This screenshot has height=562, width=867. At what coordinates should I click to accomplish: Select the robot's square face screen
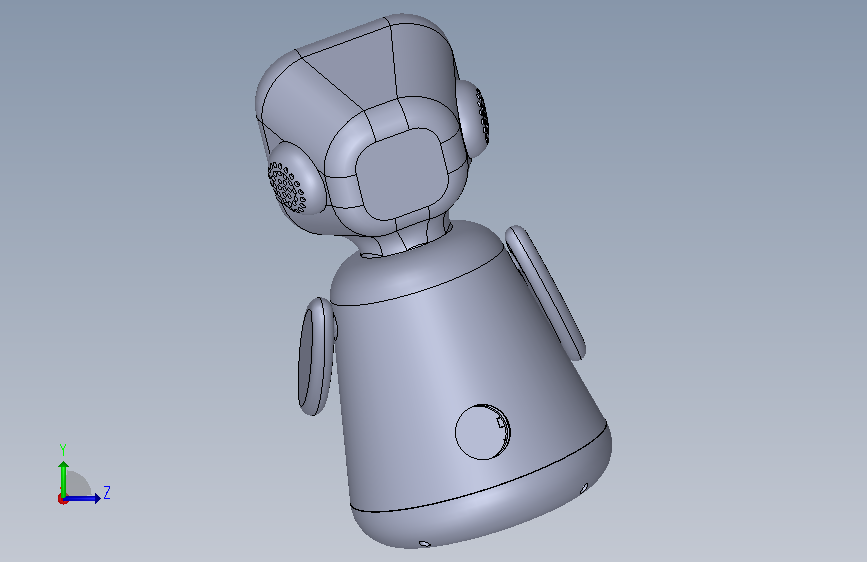[401, 173]
